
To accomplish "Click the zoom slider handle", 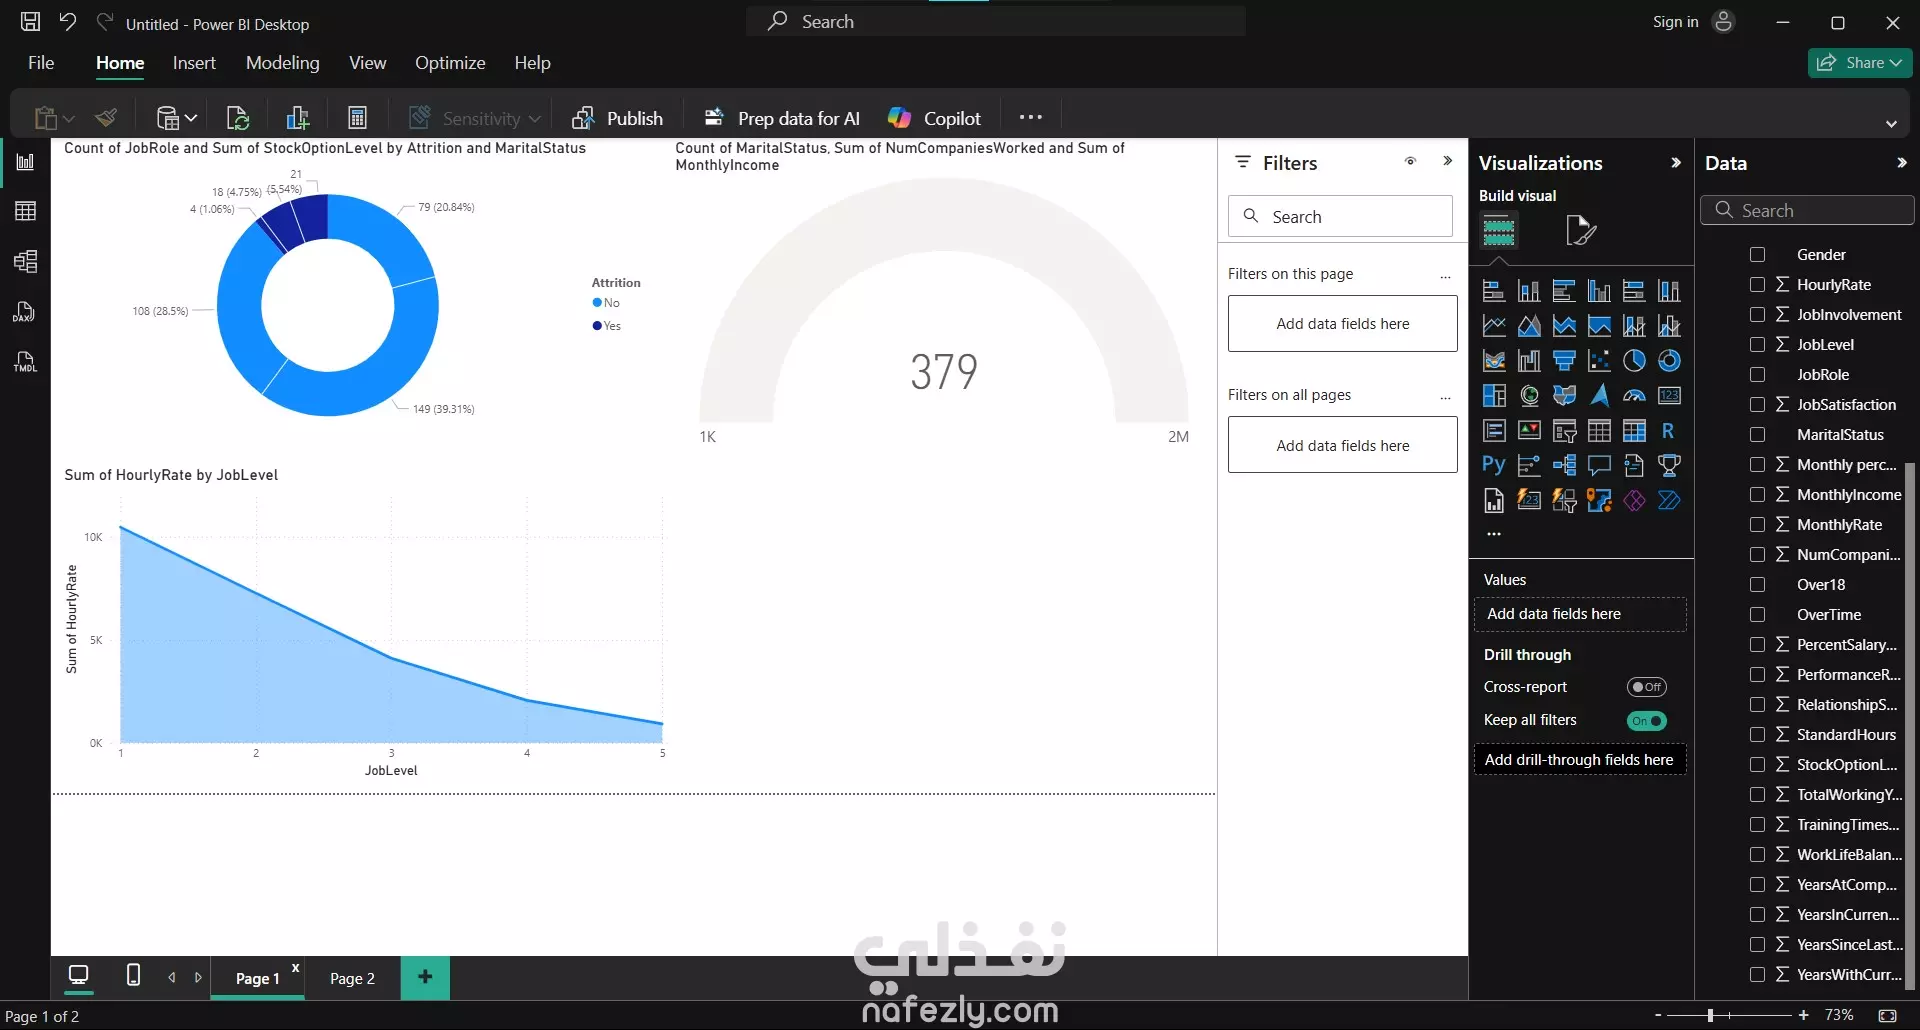I will click(1710, 1015).
